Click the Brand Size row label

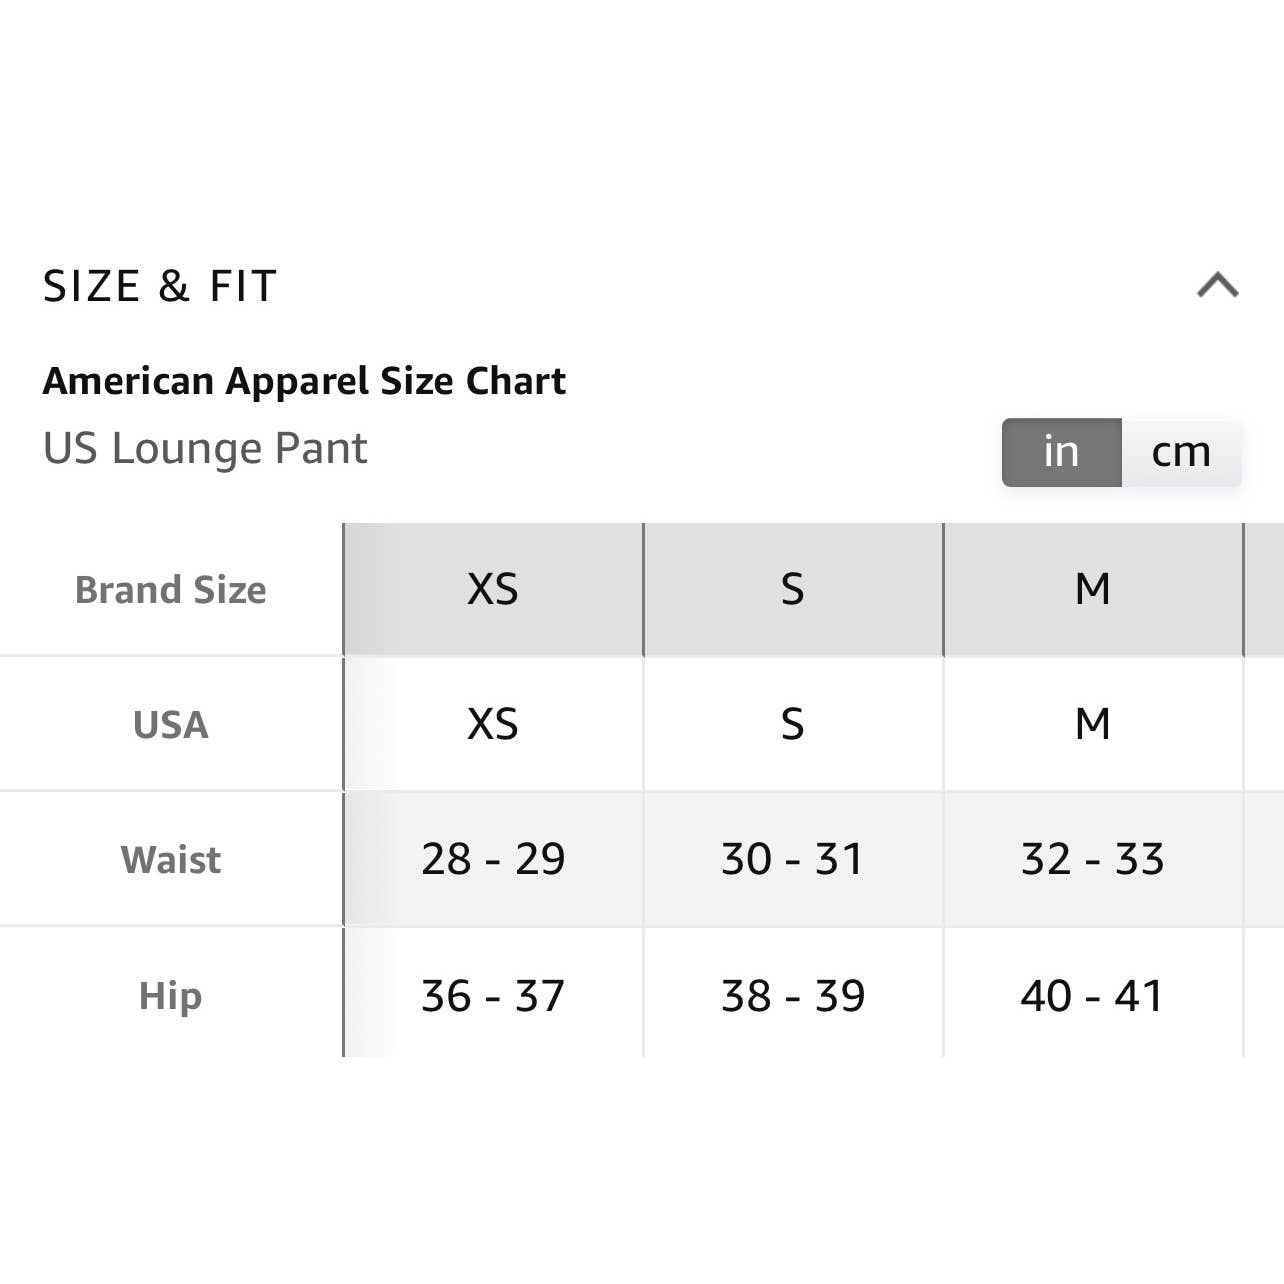coord(171,590)
